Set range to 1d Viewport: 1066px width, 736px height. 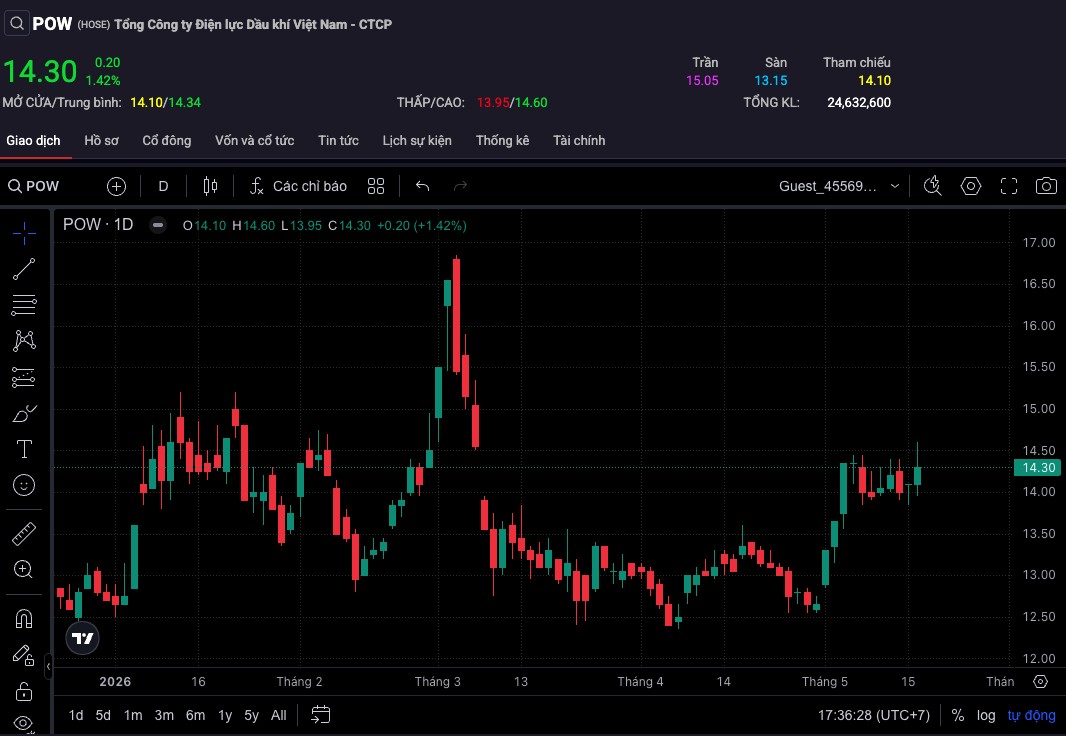click(76, 716)
